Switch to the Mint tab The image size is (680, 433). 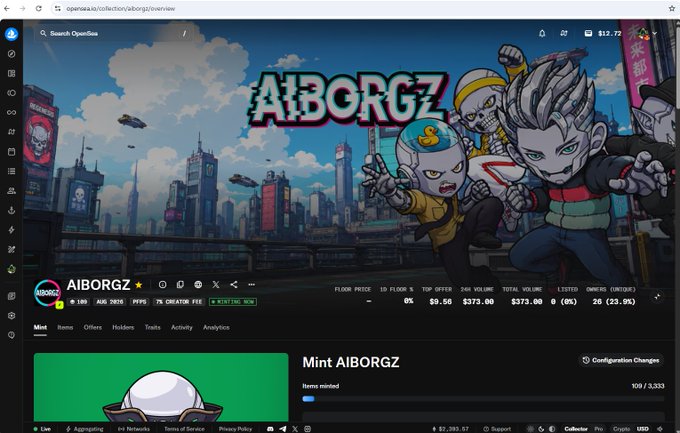click(x=40, y=328)
